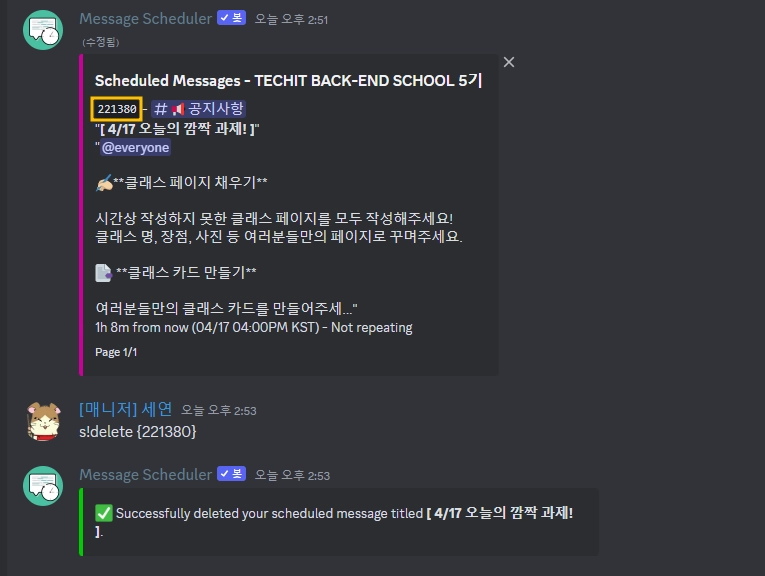Dismiss the embed with the X button
Screen dimensions: 765x576
click(x=509, y=62)
